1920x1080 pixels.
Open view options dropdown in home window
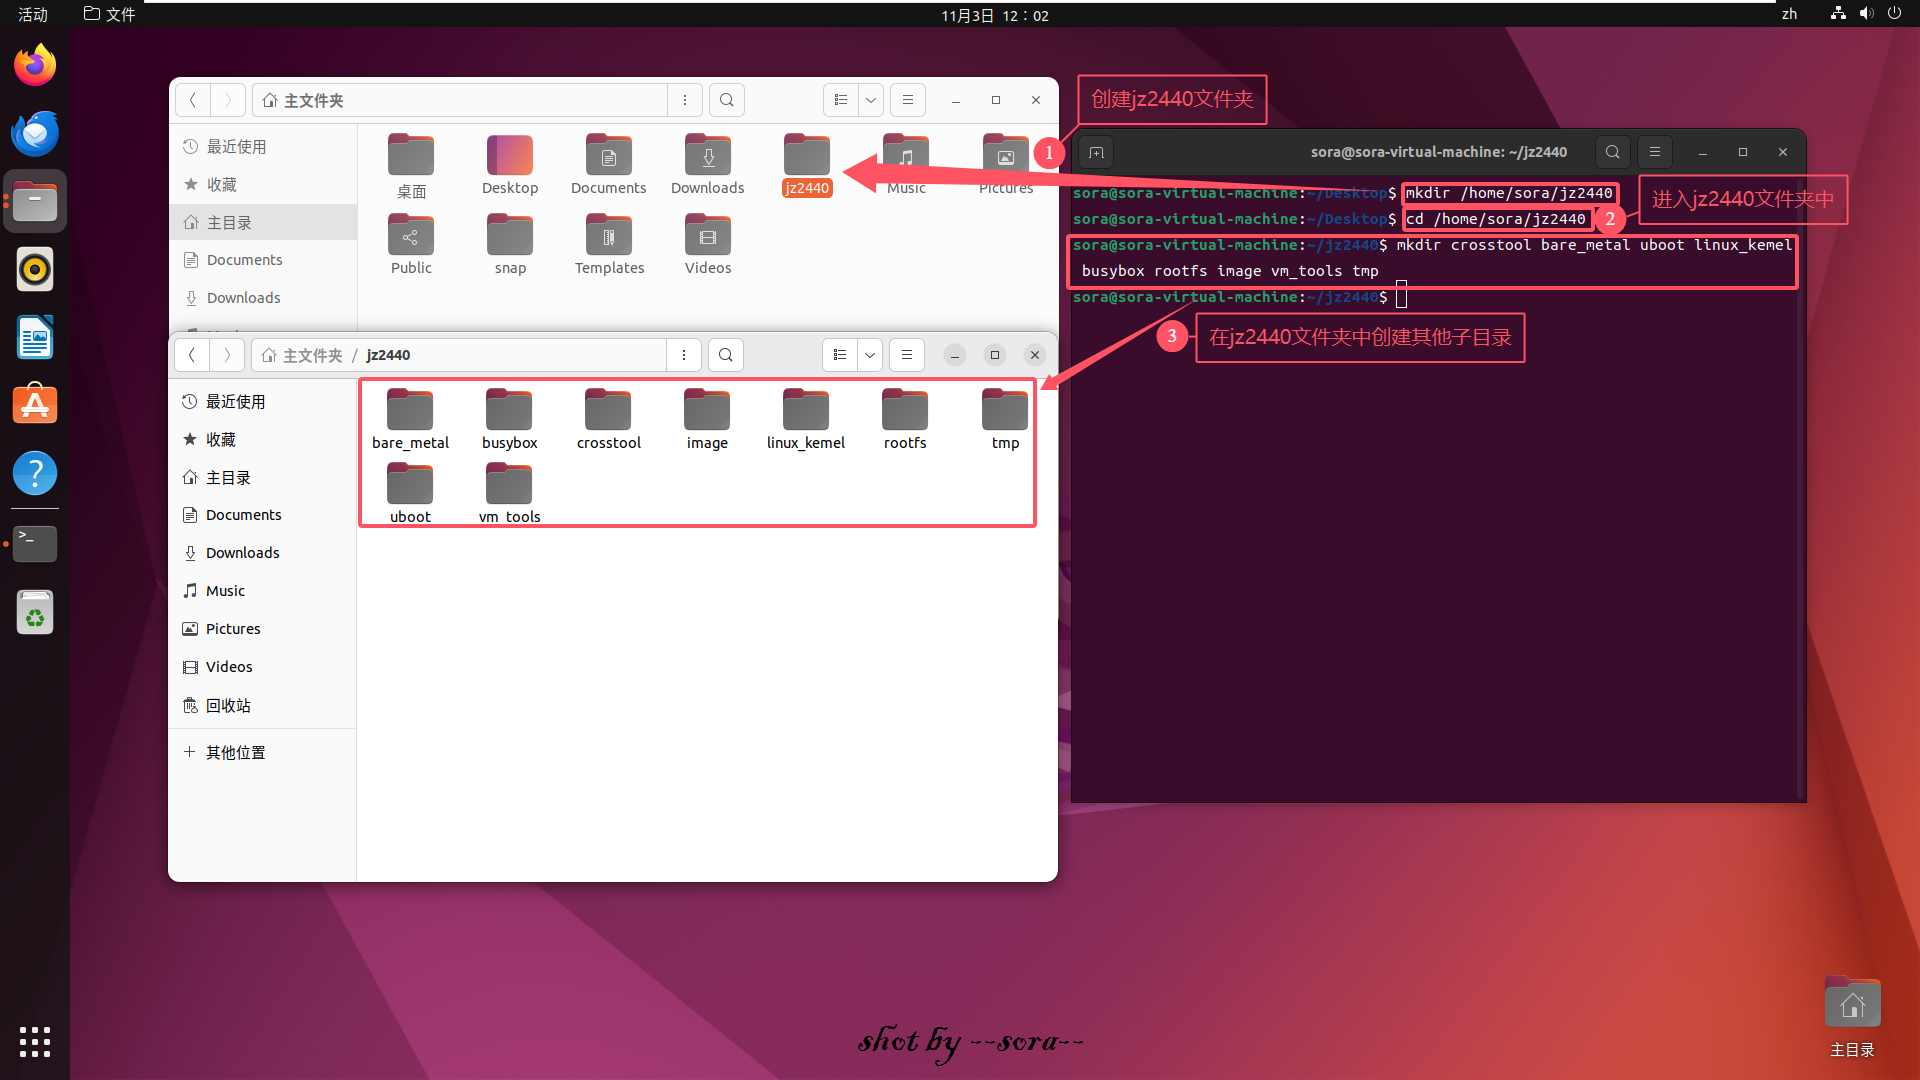click(x=871, y=100)
